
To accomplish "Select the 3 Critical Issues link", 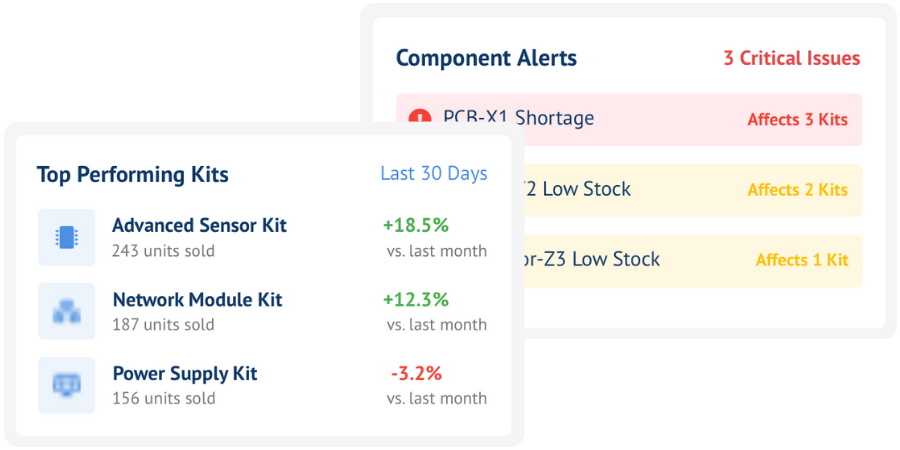I will coord(791,58).
